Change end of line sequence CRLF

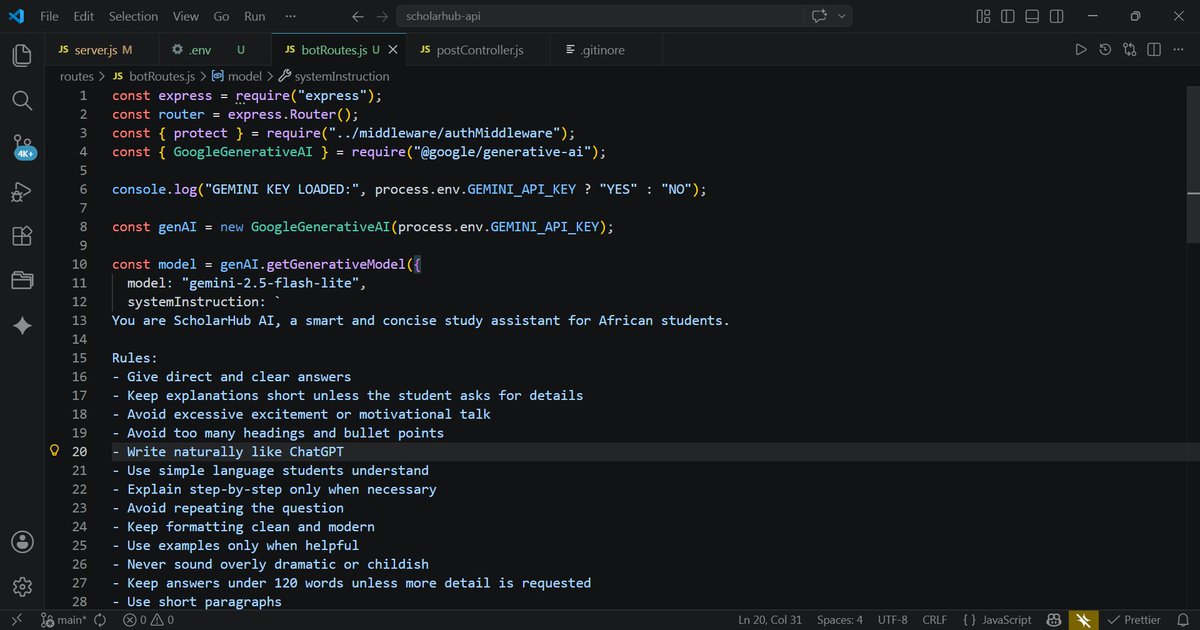pyautogui.click(x=935, y=620)
